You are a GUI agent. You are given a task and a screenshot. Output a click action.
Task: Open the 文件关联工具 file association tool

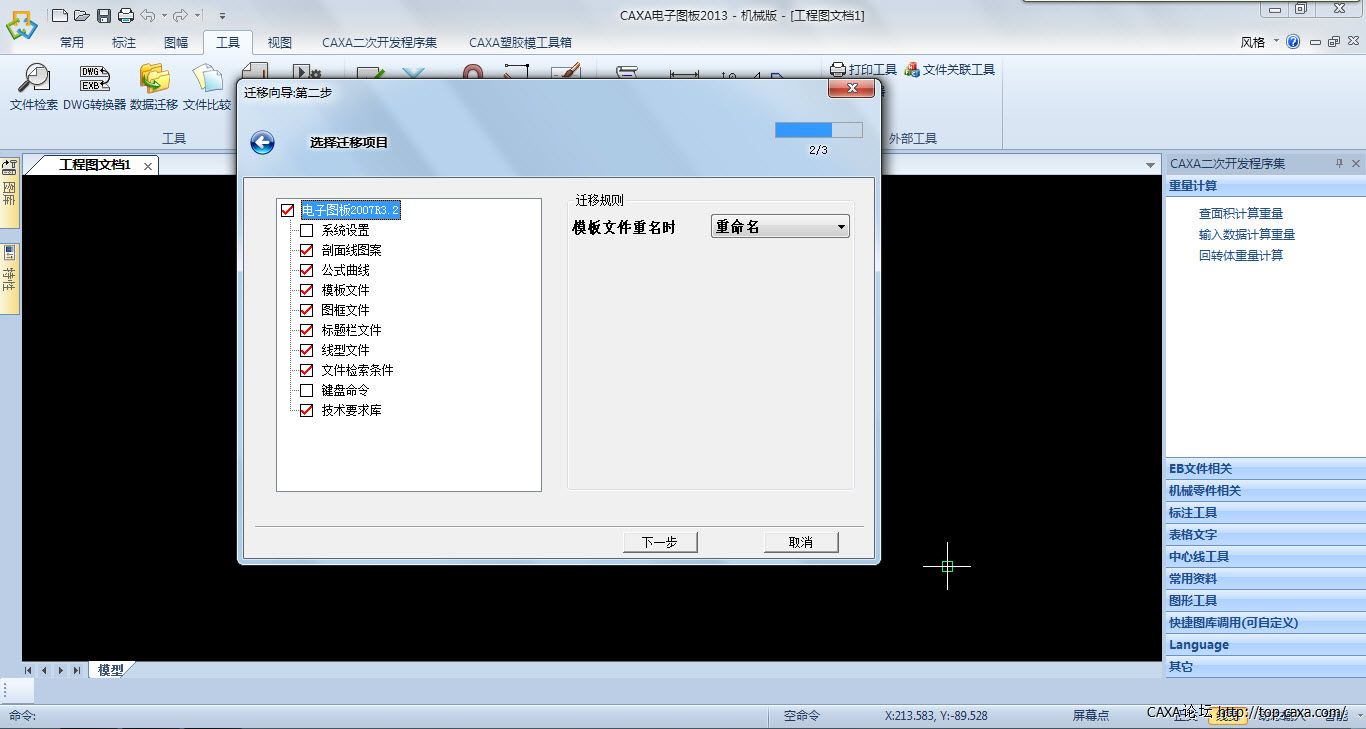click(950, 70)
